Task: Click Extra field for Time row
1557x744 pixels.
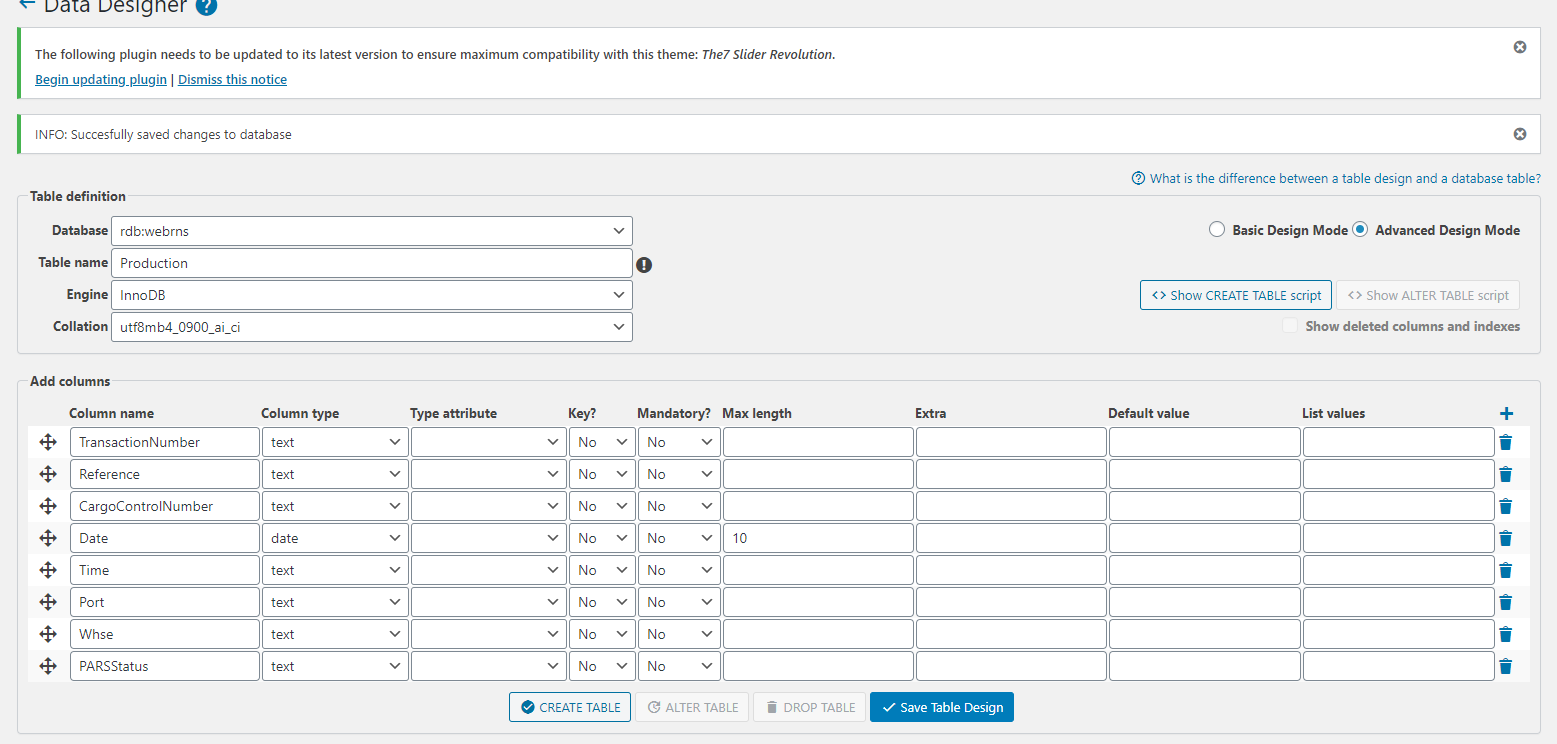Action: pos(1011,570)
